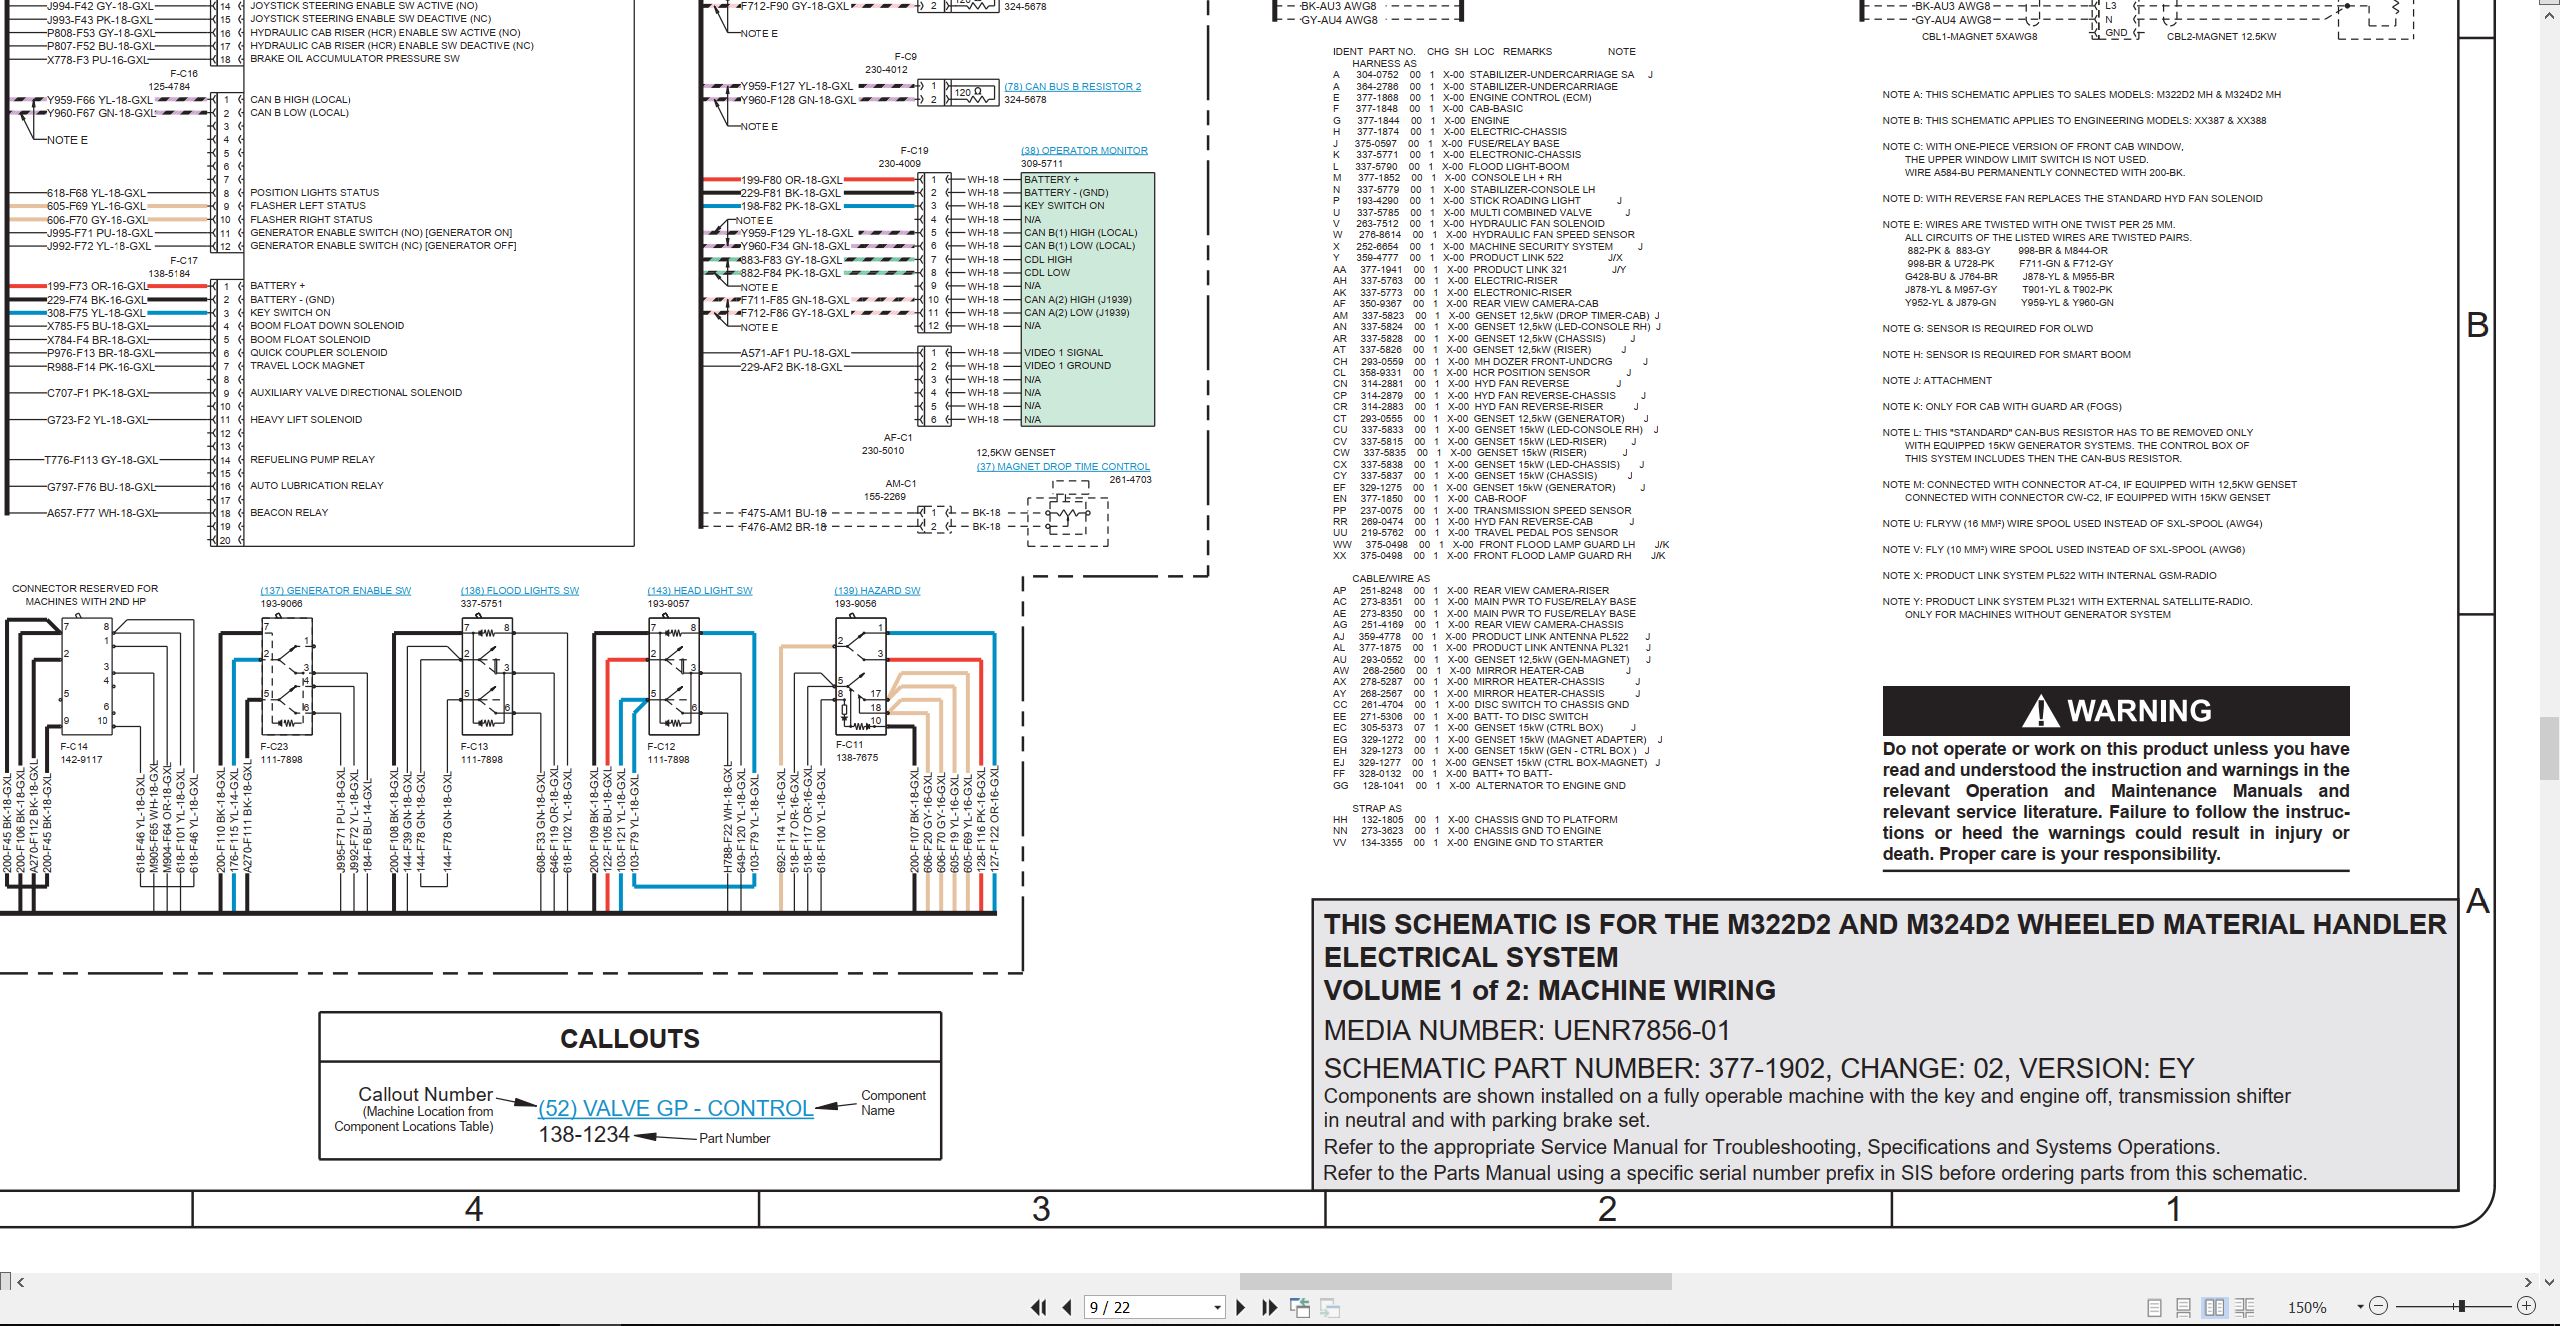Open the (136) FLOOD LIGHTS SW link
This screenshot has height=1326, width=2560.
coord(520,590)
